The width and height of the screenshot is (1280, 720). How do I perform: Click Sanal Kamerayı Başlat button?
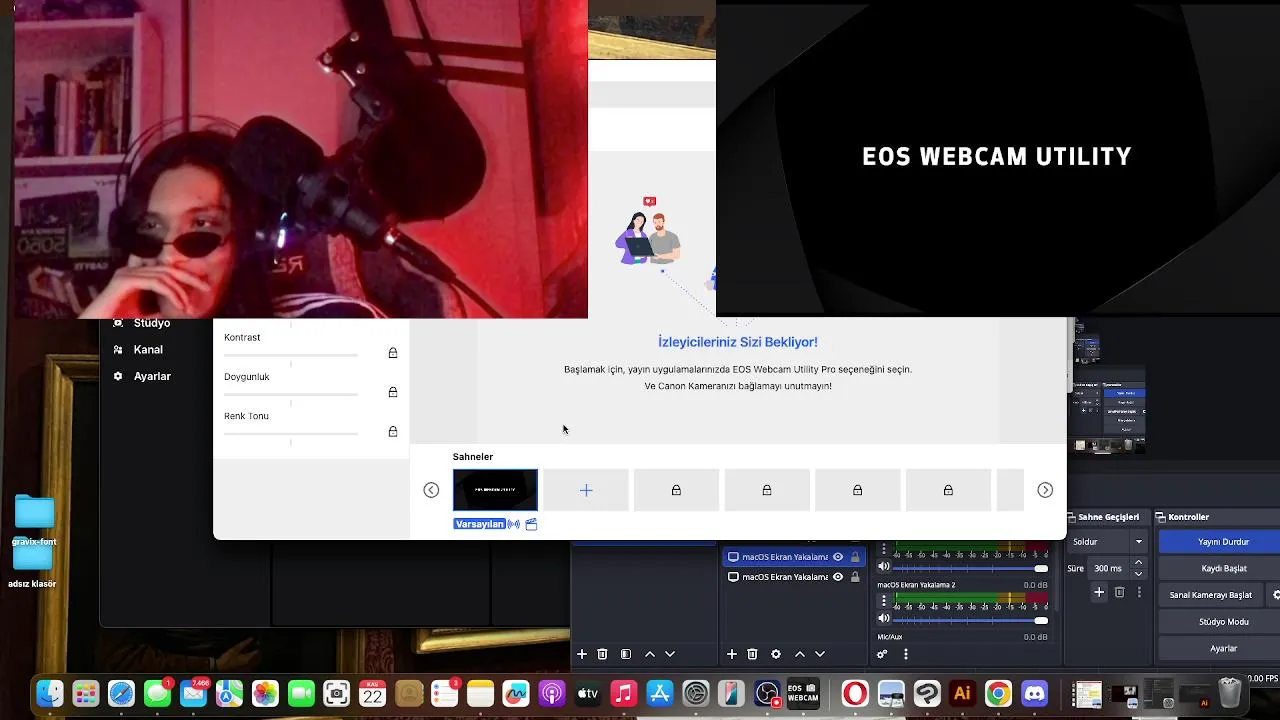1210,595
